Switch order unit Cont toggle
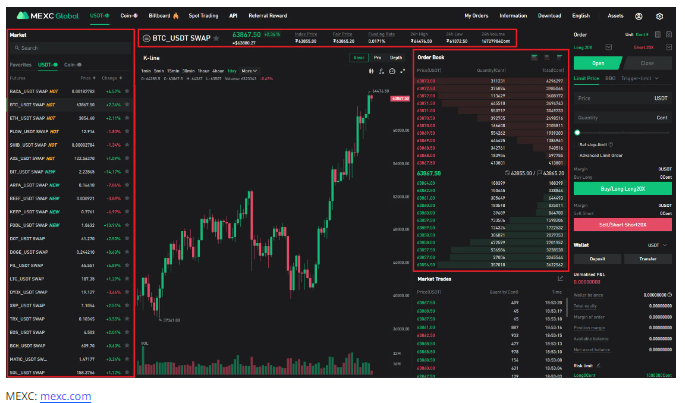Viewport: 685px width, 403px height. pyautogui.click(x=642, y=35)
